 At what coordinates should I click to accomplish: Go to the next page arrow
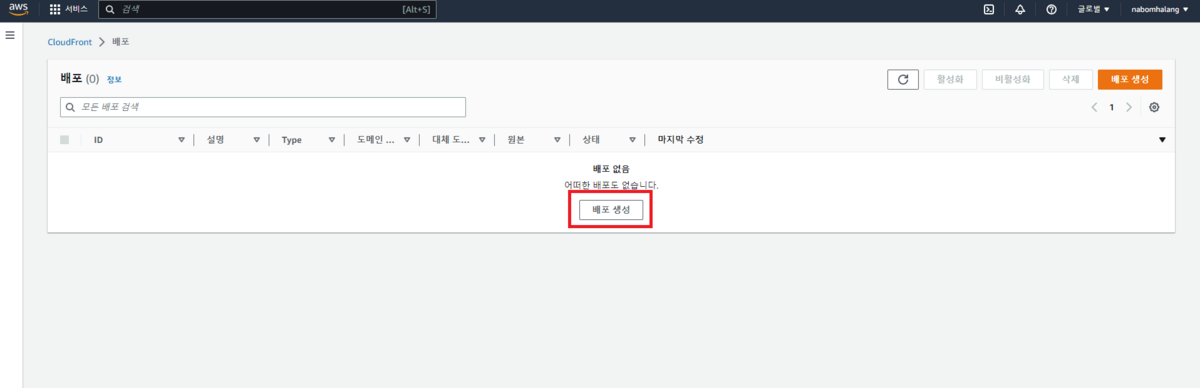point(1129,107)
